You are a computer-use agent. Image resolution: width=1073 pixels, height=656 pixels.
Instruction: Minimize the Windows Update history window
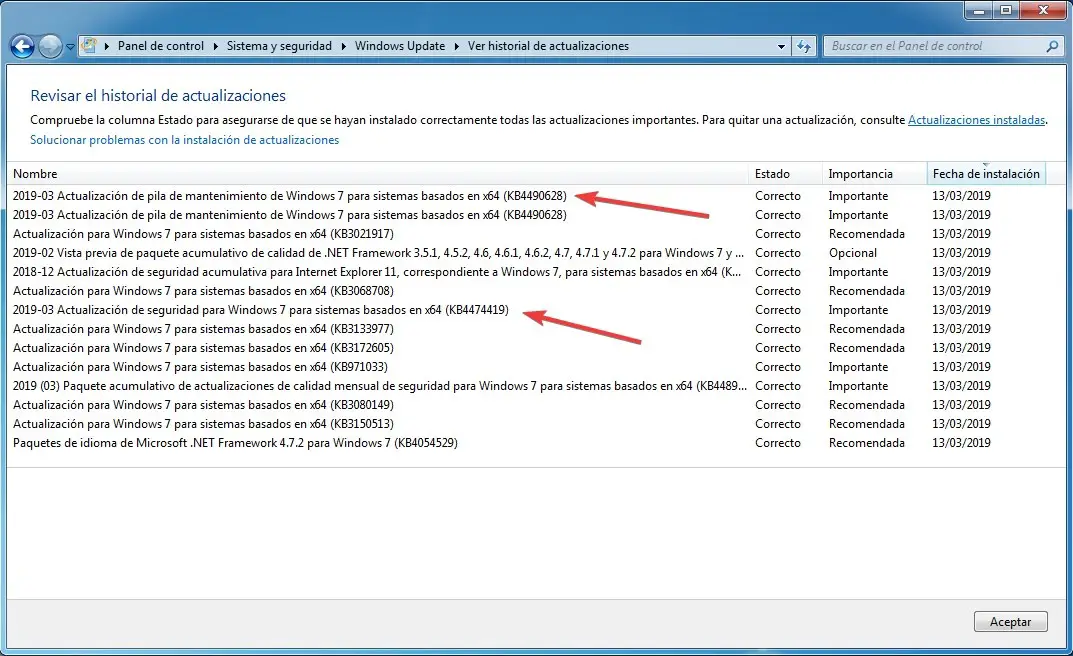(x=979, y=10)
